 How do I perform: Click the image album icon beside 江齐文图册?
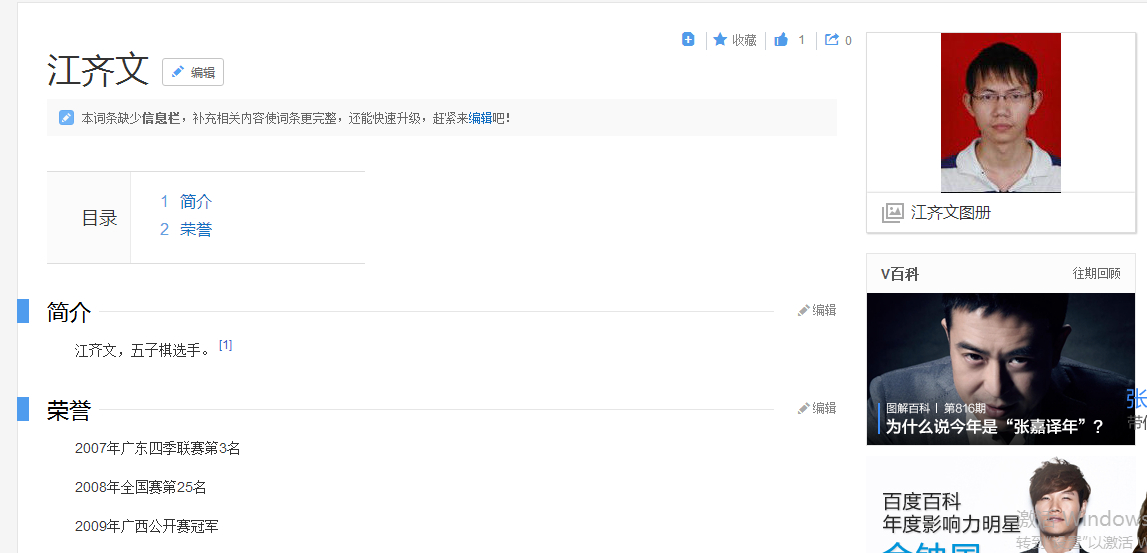pos(892,213)
